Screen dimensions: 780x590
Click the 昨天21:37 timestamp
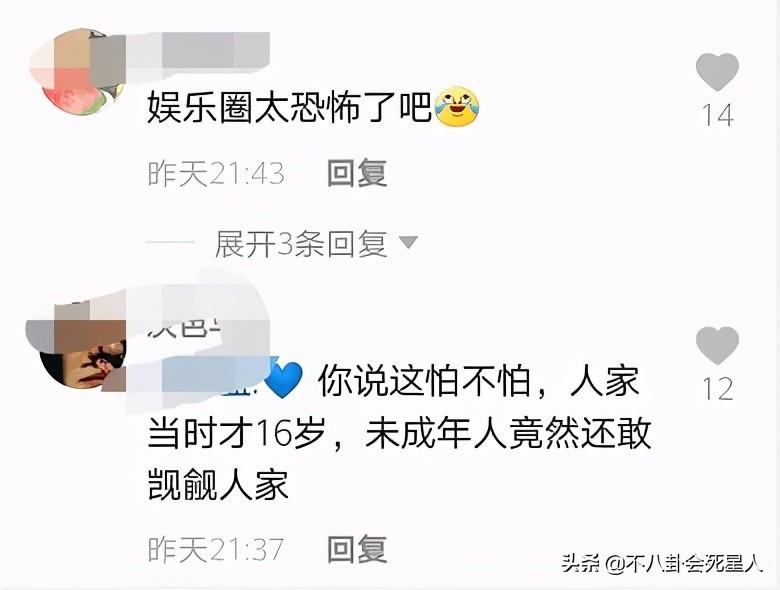point(216,549)
